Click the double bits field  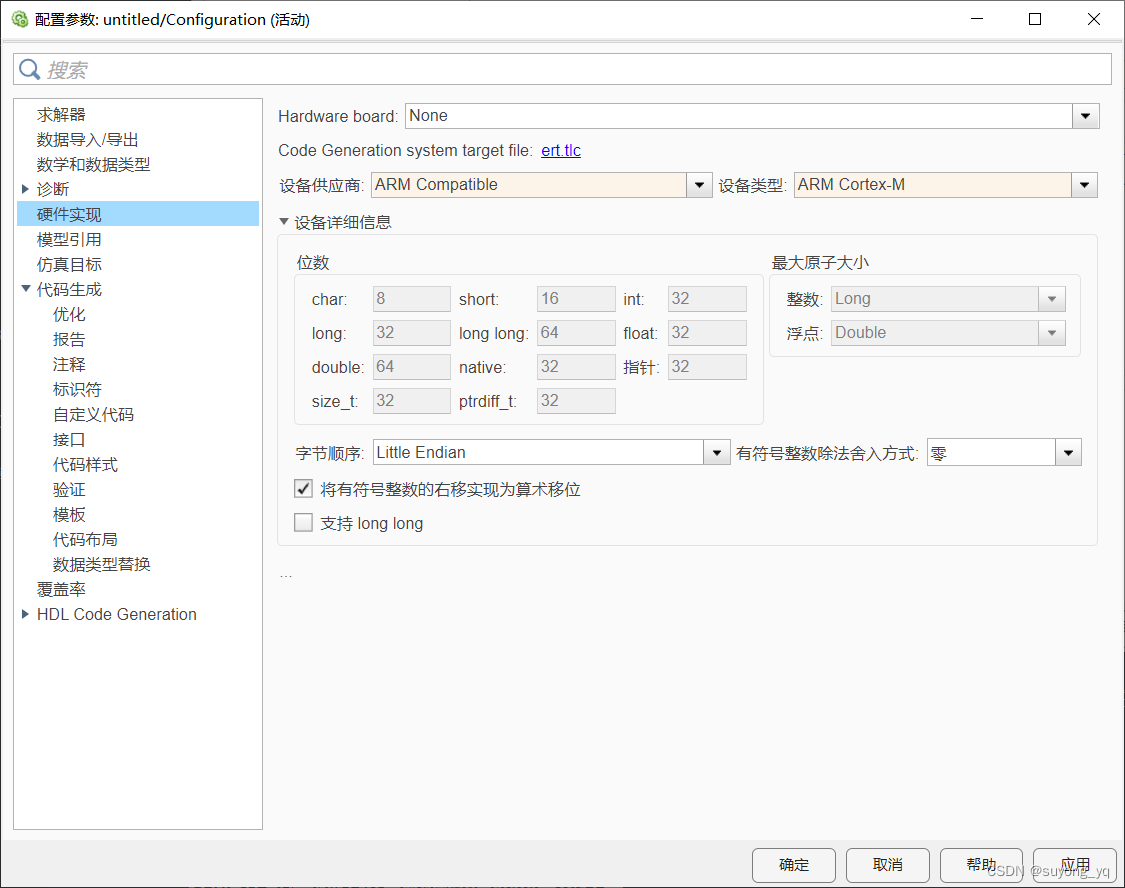pos(412,367)
